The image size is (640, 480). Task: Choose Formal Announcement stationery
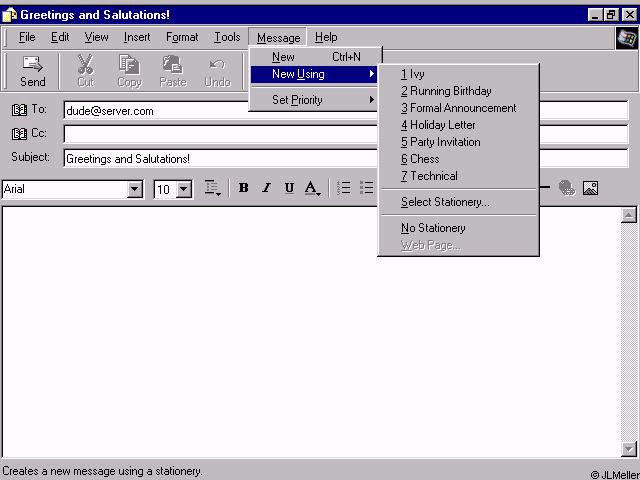pos(458,108)
